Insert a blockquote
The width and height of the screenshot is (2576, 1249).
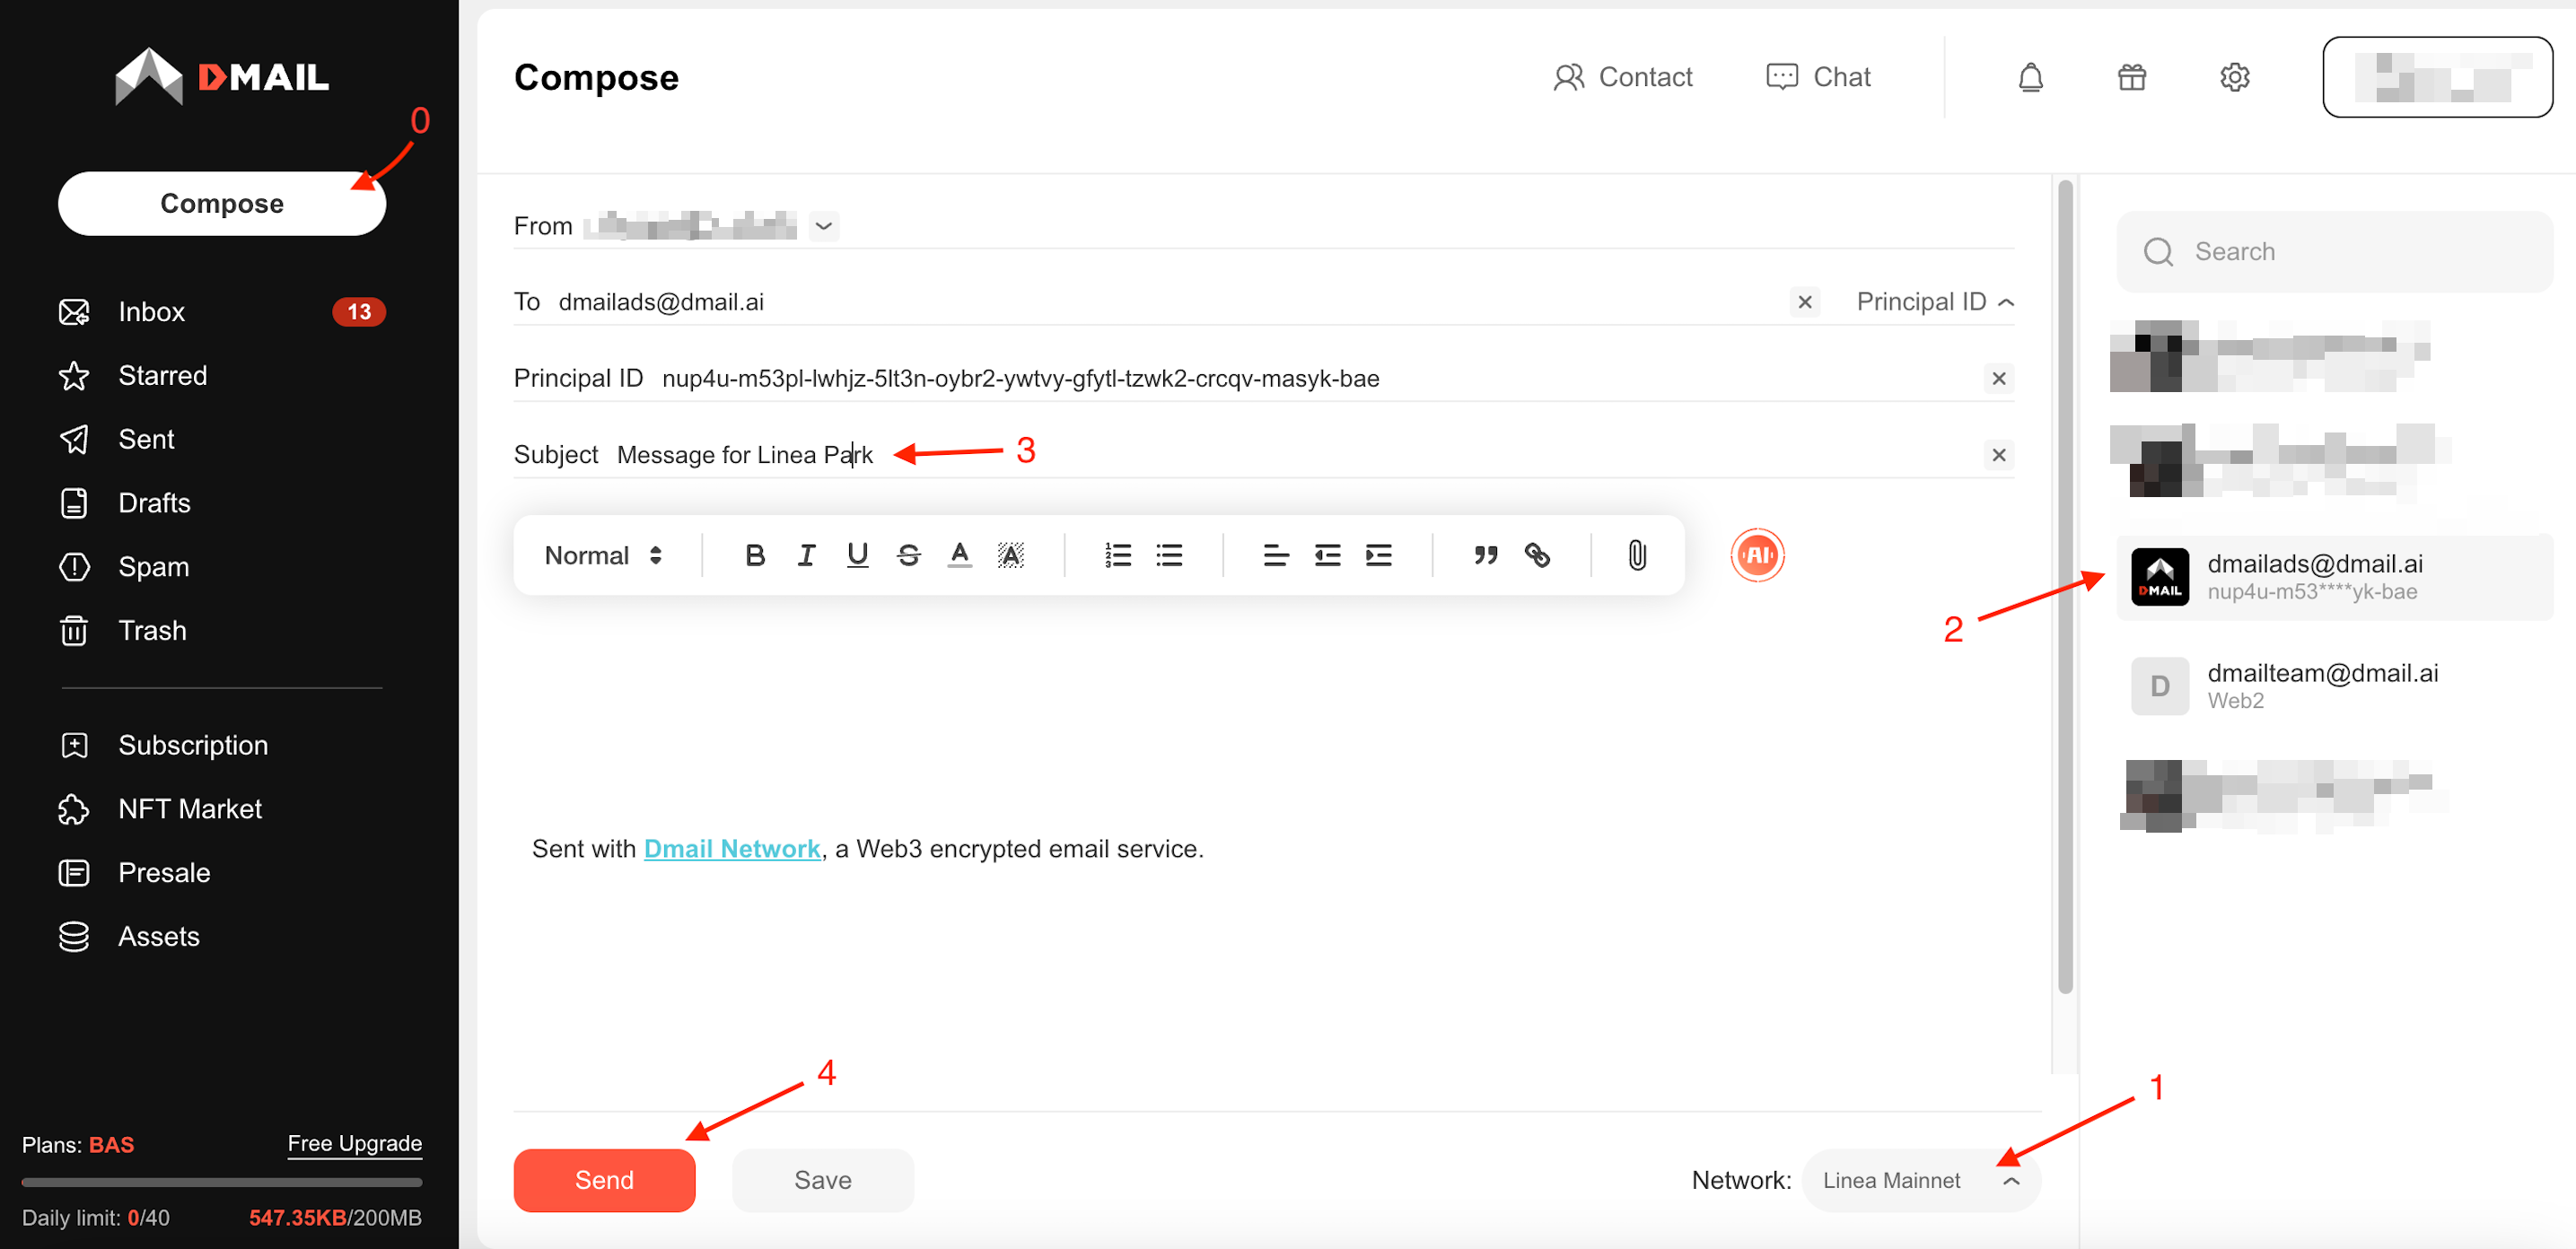pos(1485,555)
